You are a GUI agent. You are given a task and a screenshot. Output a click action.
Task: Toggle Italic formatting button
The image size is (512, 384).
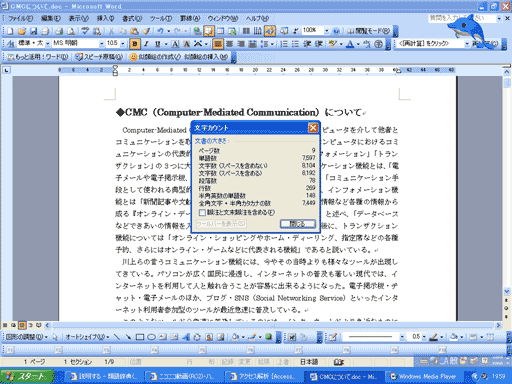(146, 44)
